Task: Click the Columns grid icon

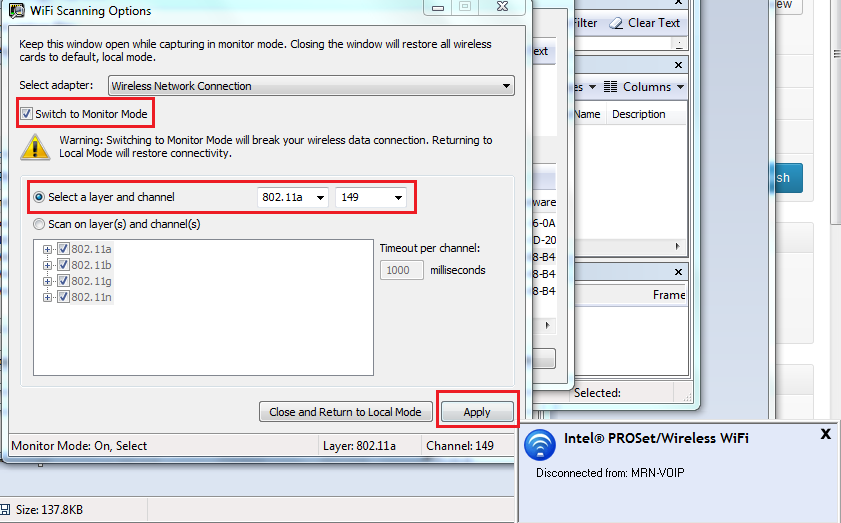Action: point(611,87)
